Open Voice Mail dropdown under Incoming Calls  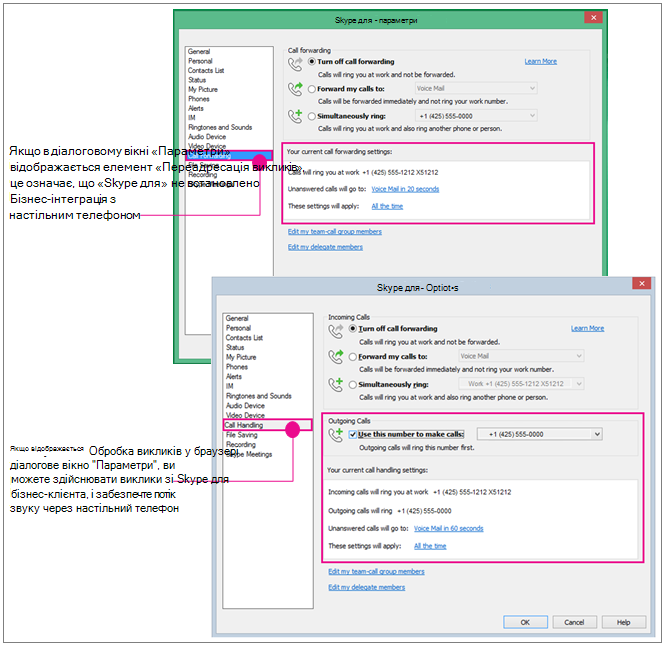point(521,356)
